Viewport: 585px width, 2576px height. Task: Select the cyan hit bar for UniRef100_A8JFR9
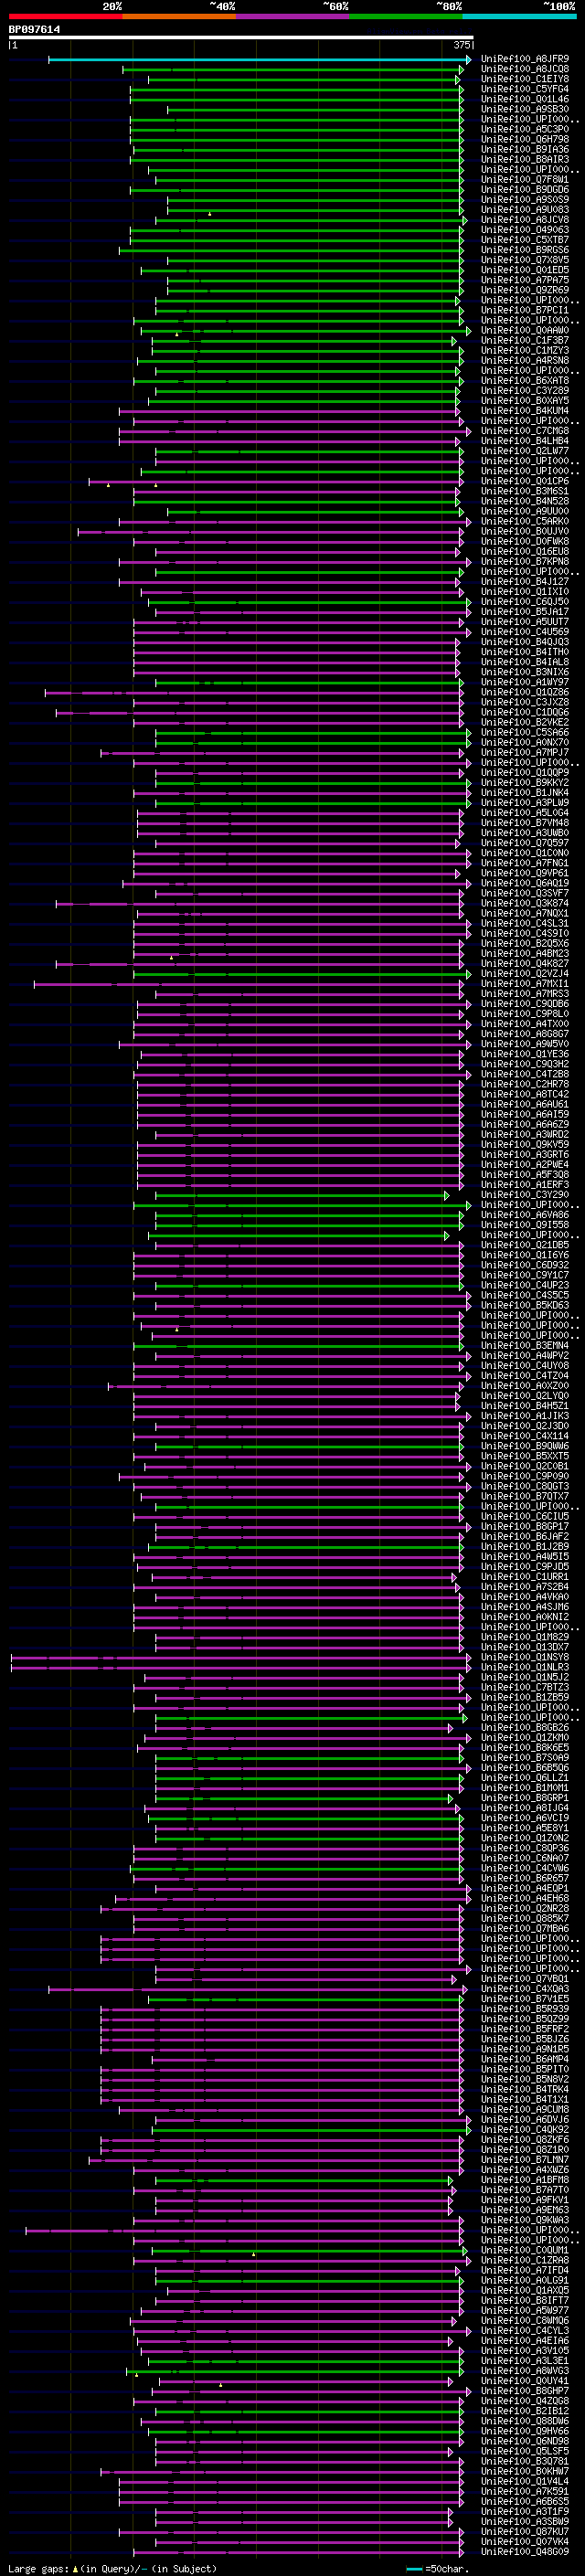(x=259, y=60)
